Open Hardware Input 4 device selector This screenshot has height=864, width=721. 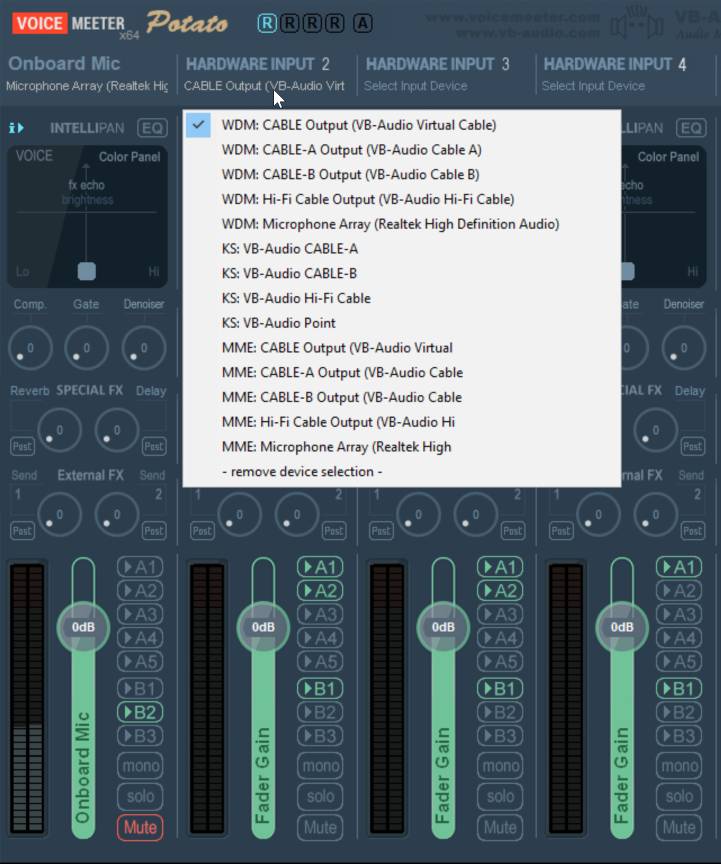[x=593, y=86]
